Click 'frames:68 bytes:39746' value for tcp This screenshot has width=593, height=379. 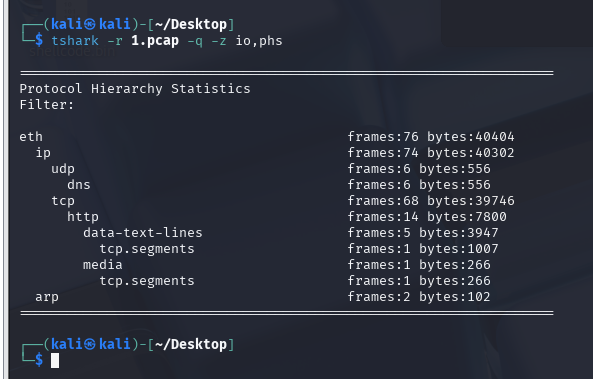tap(431, 201)
